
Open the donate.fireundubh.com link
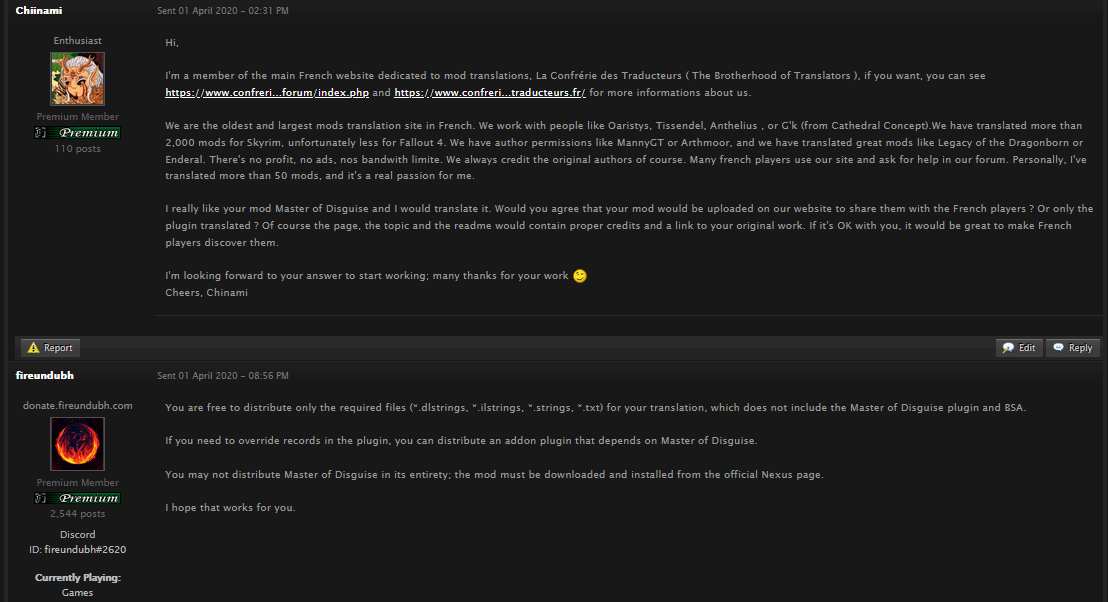(x=77, y=405)
